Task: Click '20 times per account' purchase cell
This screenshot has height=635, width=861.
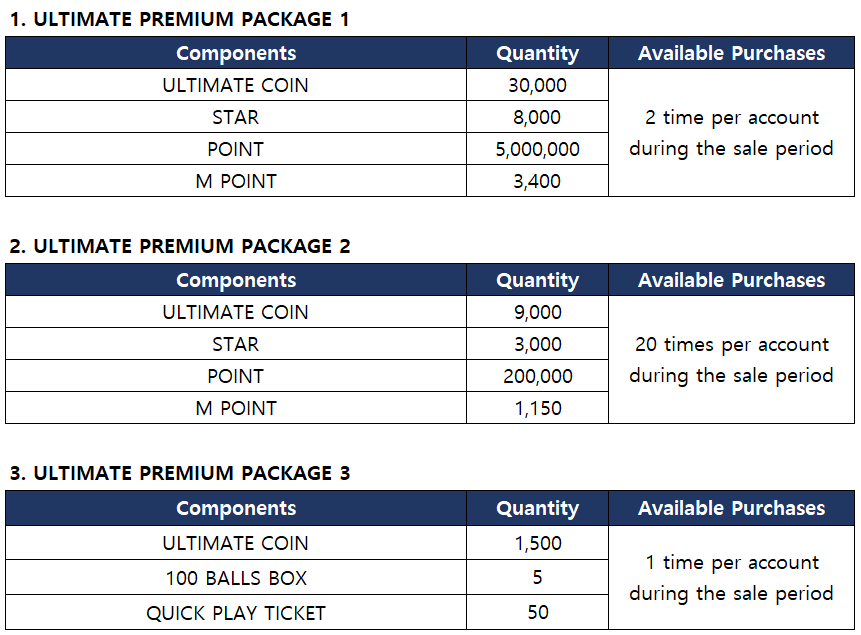Action: [x=731, y=360]
